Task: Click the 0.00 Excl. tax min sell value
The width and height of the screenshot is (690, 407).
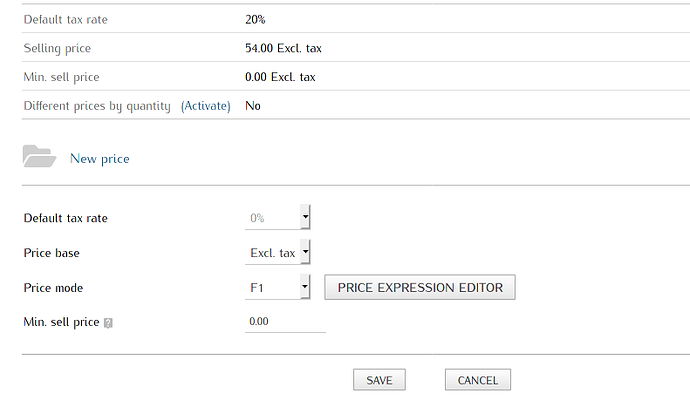Action: pyautogui.click(x=280, y=77)
